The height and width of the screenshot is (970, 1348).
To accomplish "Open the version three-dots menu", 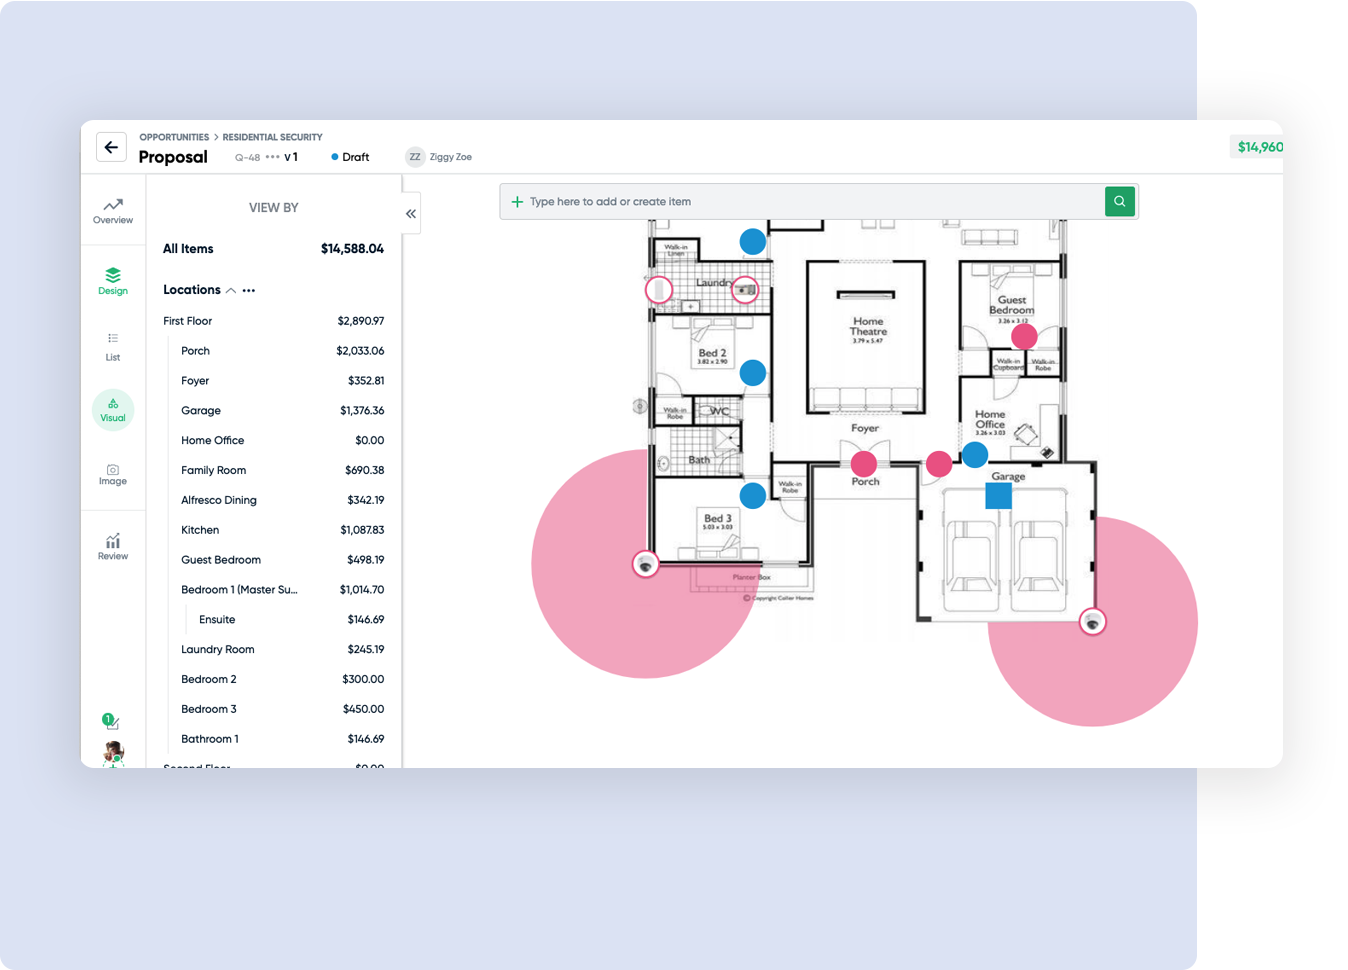I will [x=272, y=157].
